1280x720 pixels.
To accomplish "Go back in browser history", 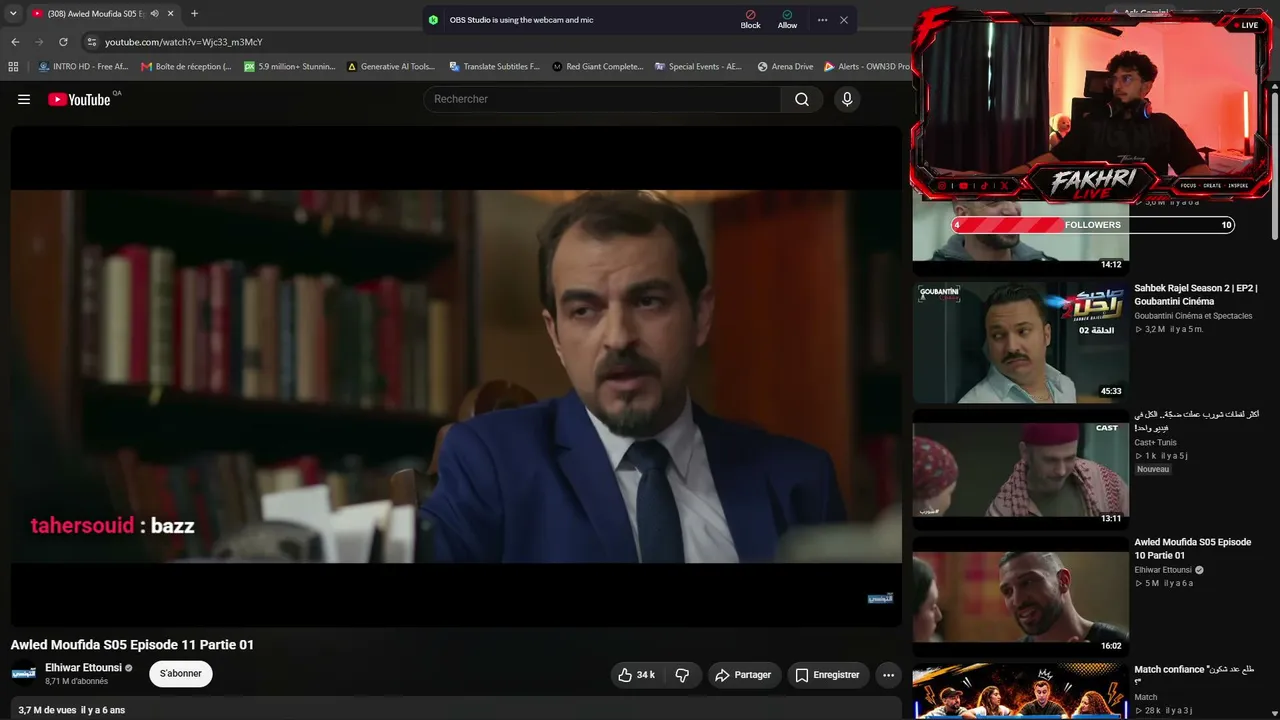I will (x=15, y=42).
